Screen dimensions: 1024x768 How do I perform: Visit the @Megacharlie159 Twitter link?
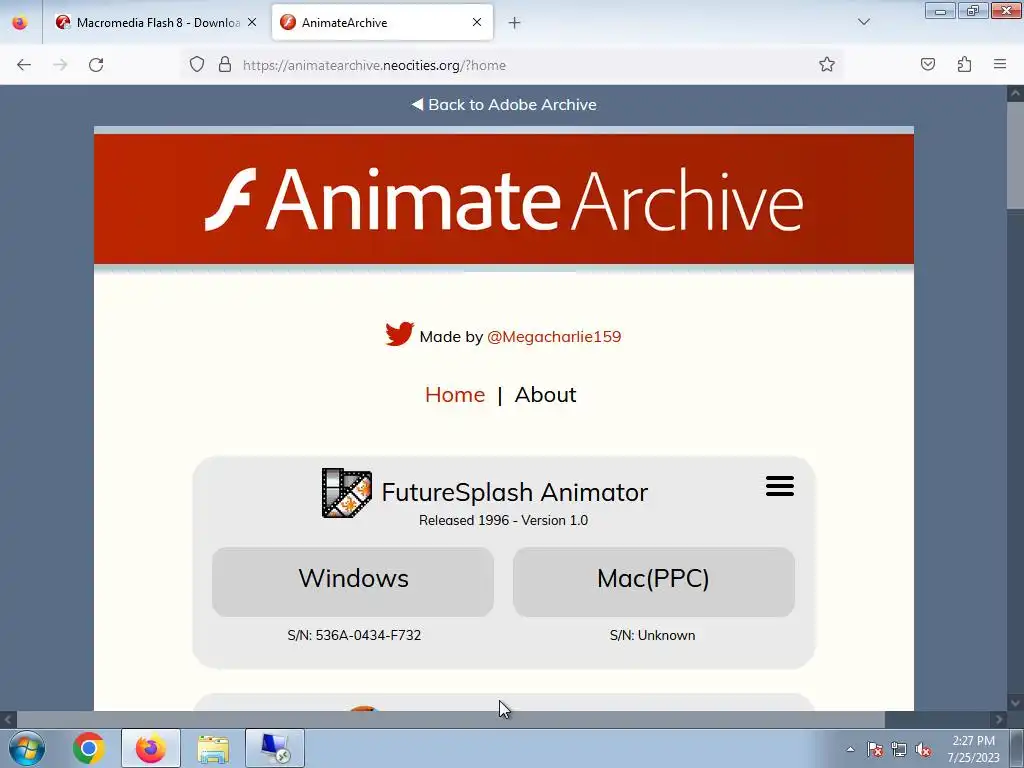(554, 336)
